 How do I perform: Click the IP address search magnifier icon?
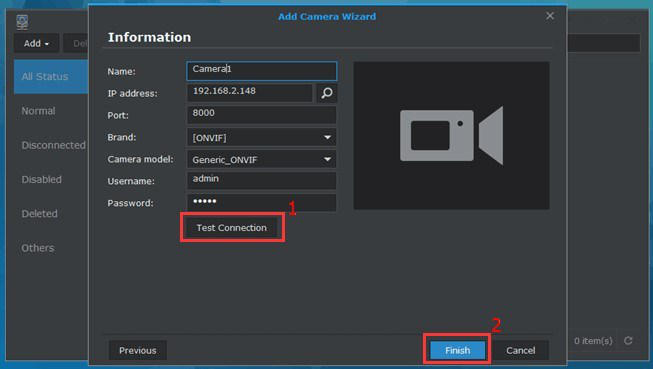click(x=327, y=93)
